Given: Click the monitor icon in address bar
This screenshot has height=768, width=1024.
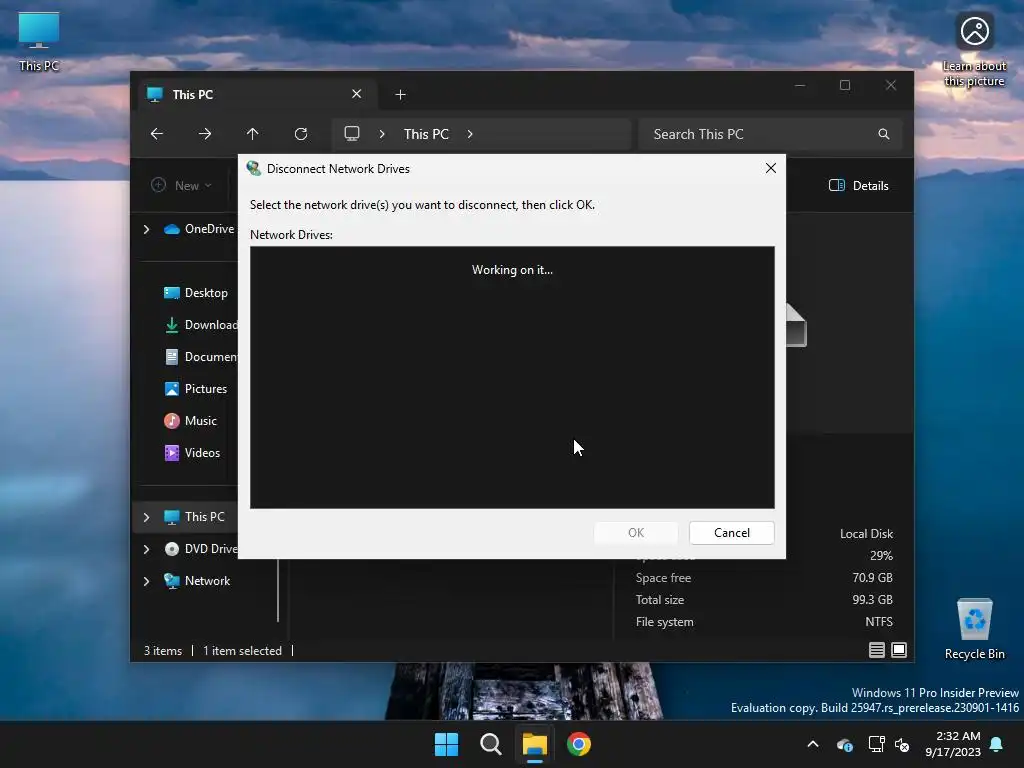Looking at the screenshot, I should pos(352,134).
